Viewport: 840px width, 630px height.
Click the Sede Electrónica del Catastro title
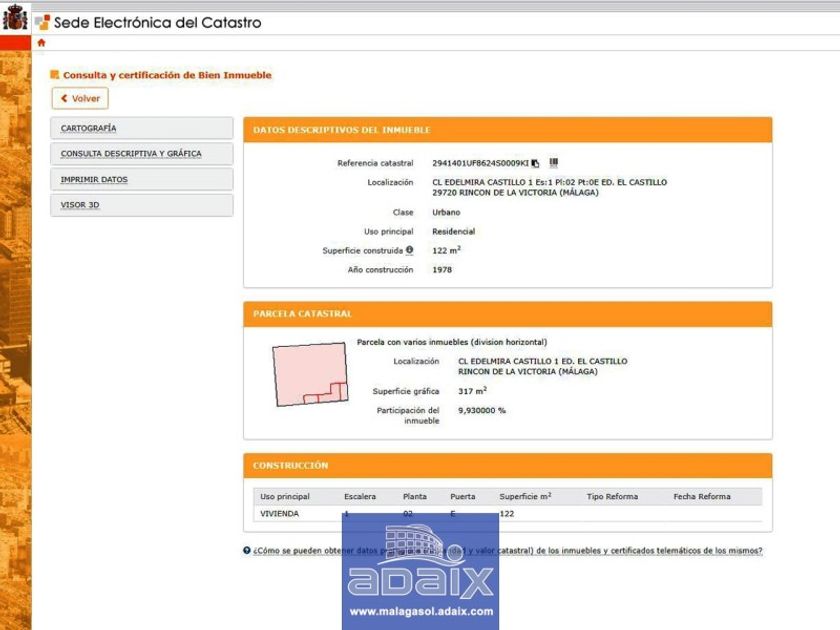point(158,22)
